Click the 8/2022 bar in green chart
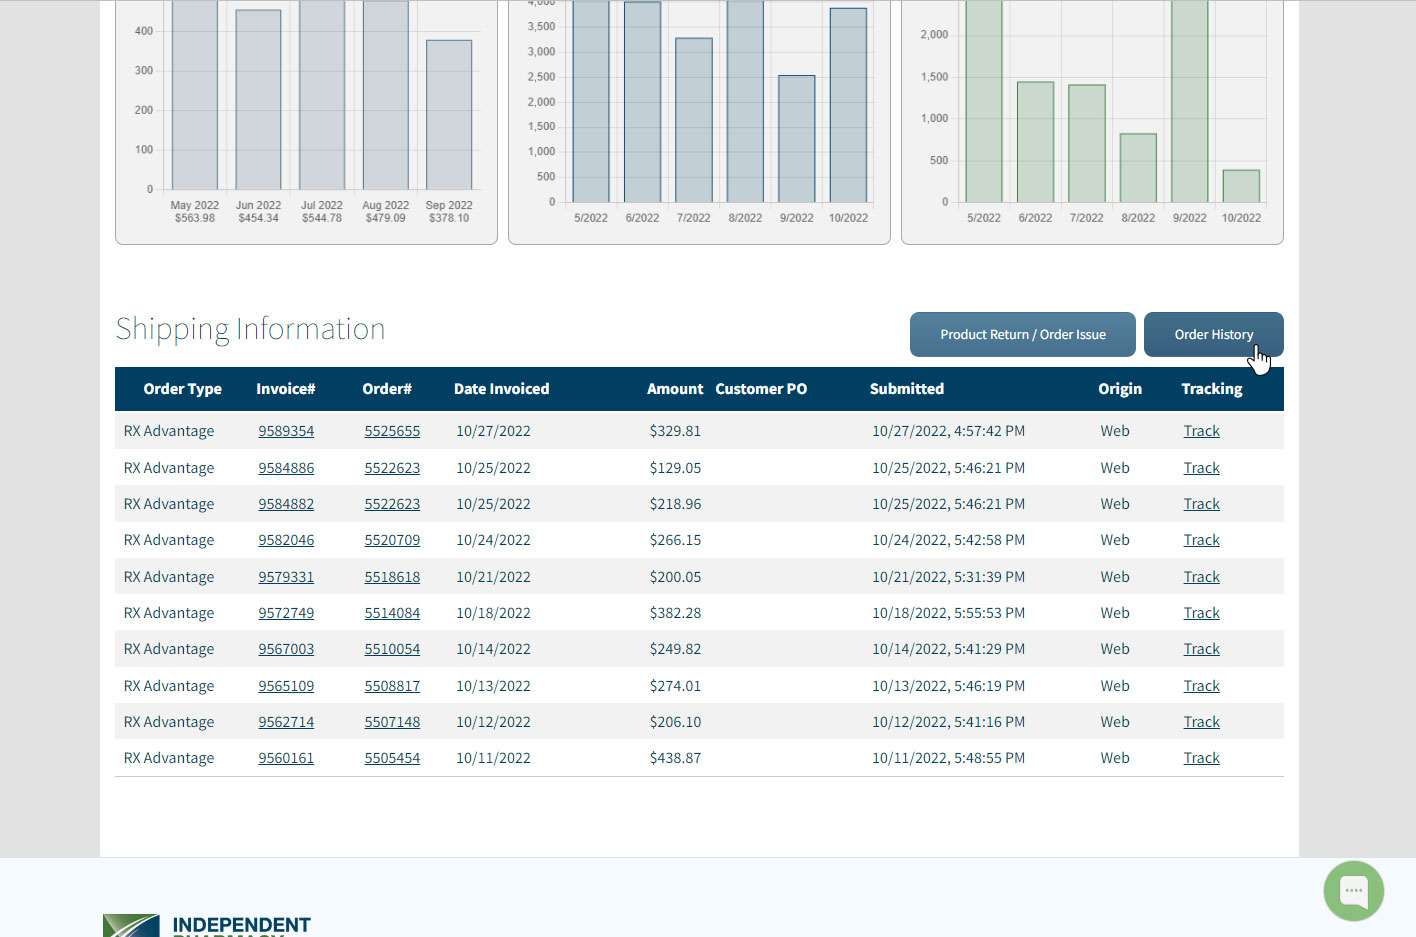 click(1138, 168)
